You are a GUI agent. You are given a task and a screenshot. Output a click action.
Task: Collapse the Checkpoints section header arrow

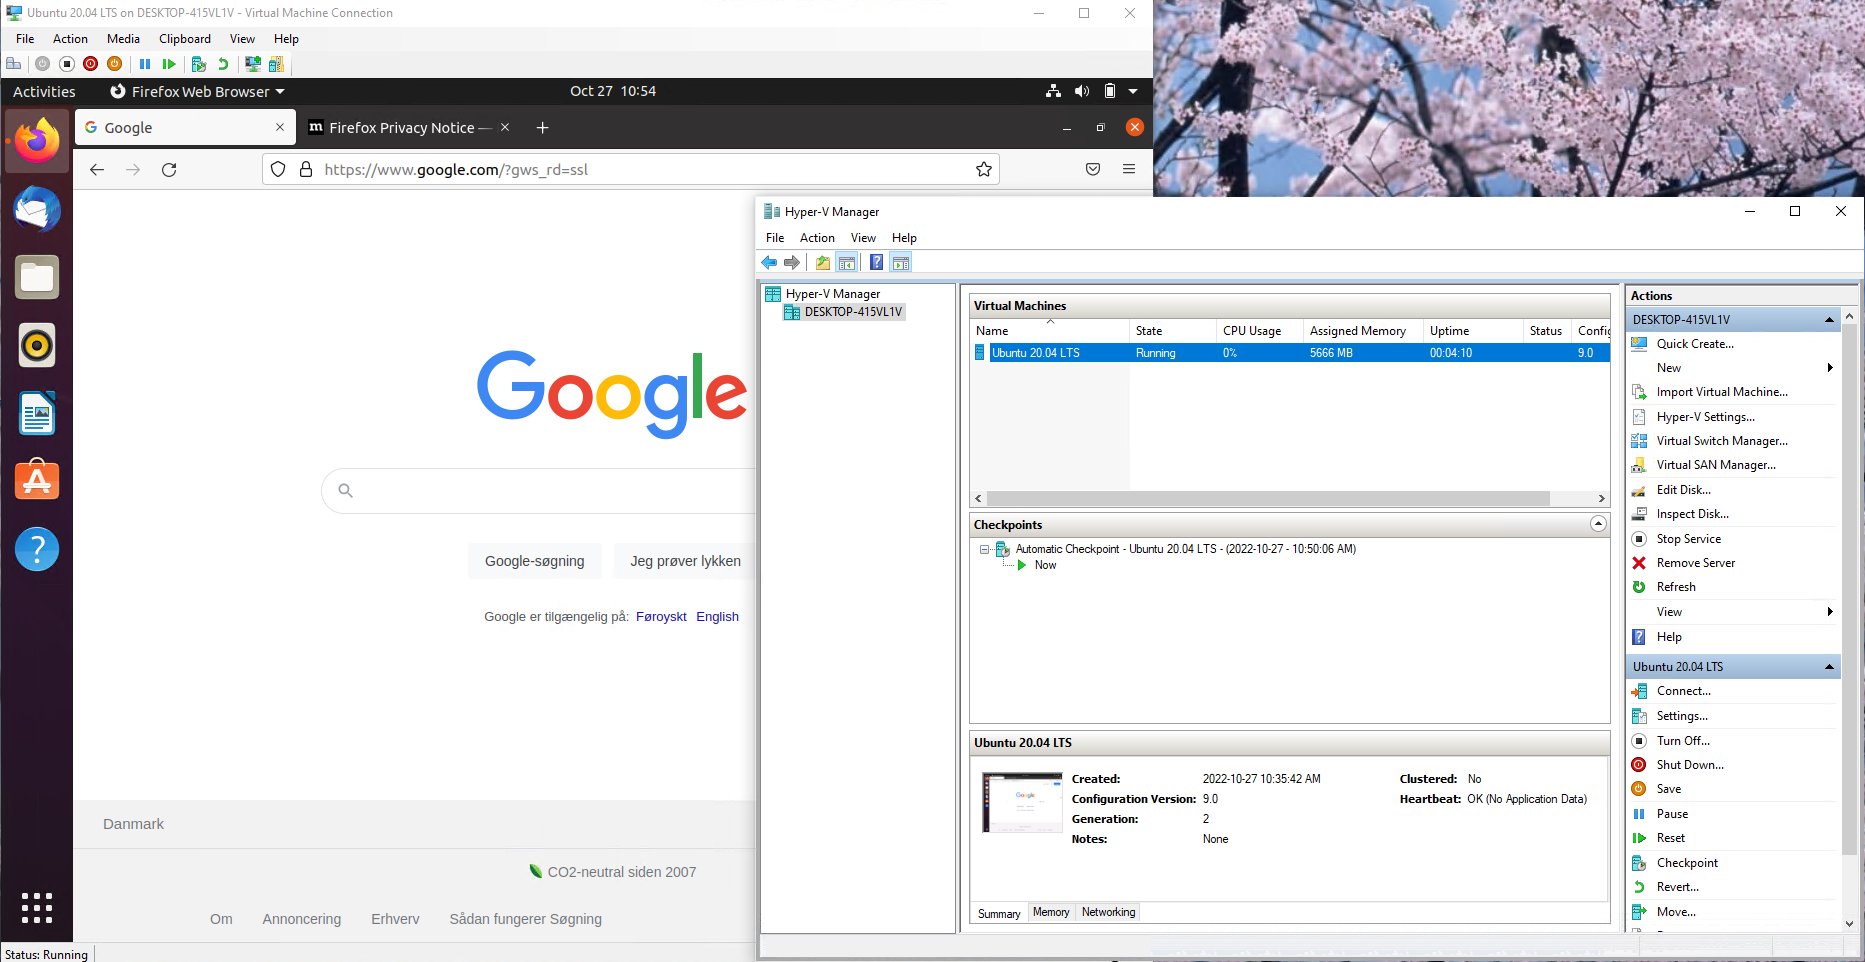[1597, 523]
